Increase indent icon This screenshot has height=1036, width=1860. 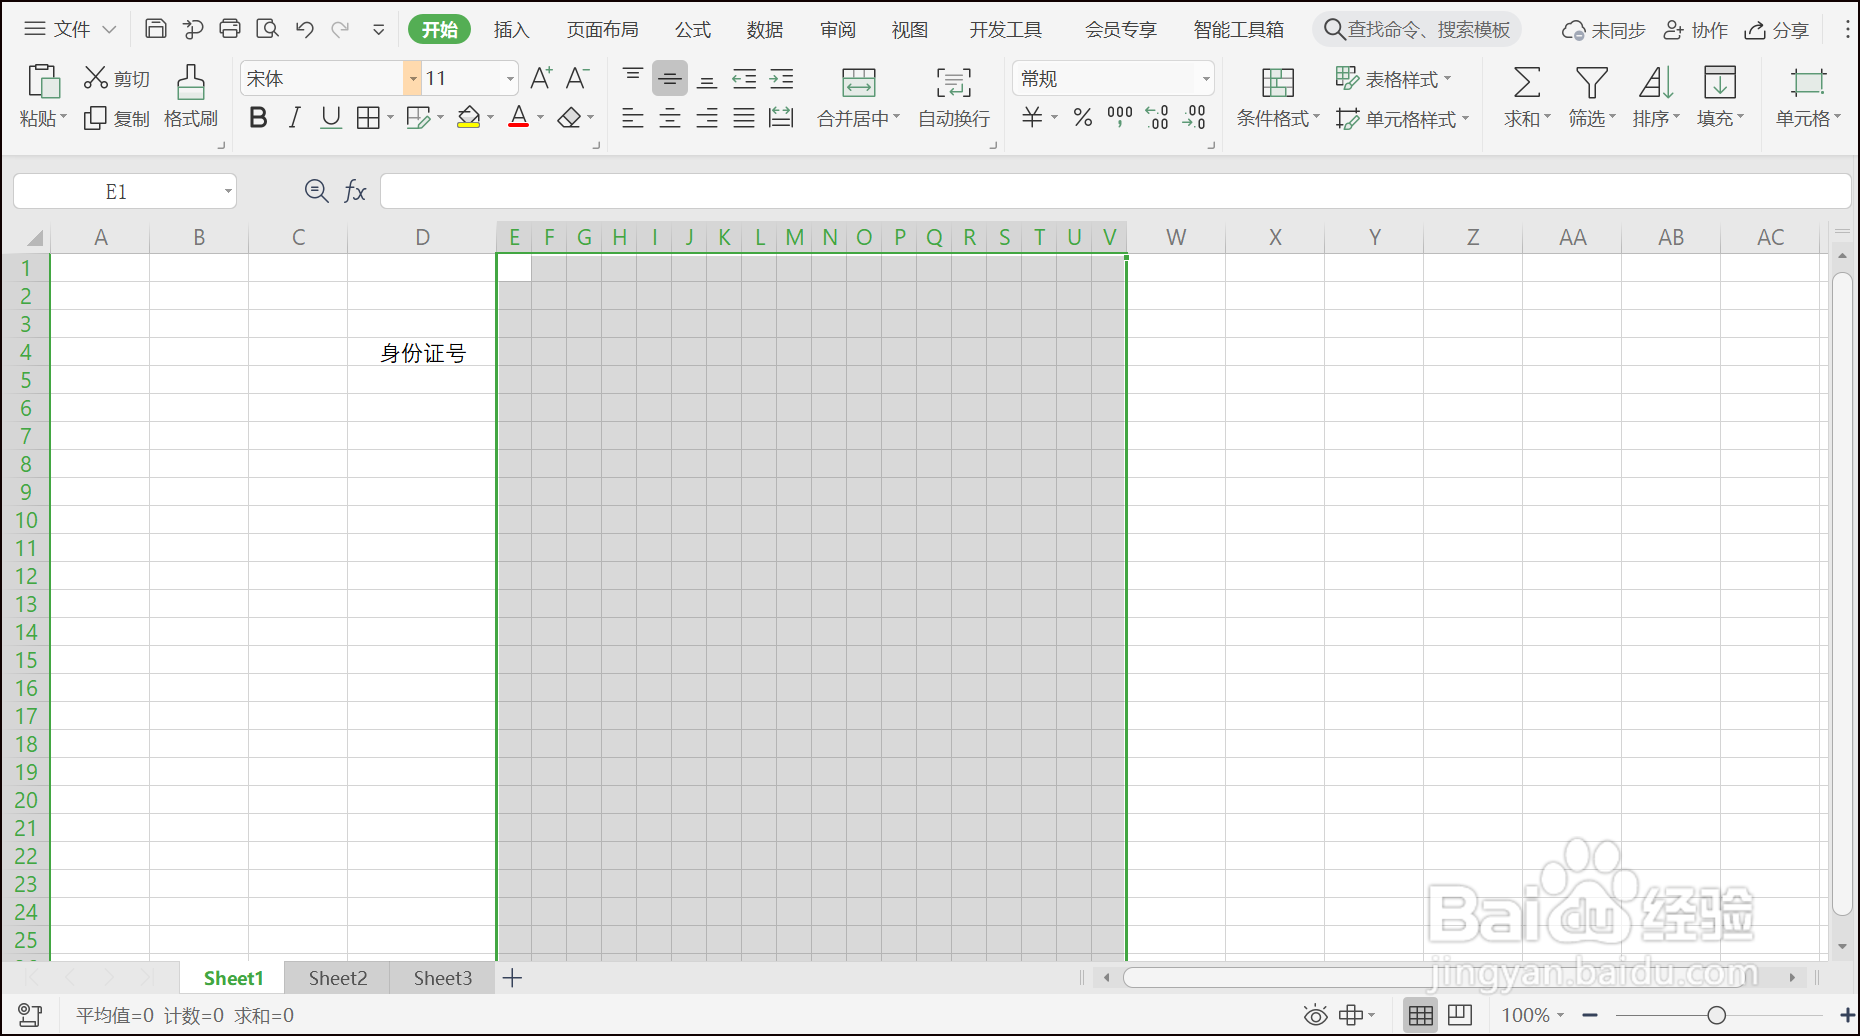pos(782,78)
